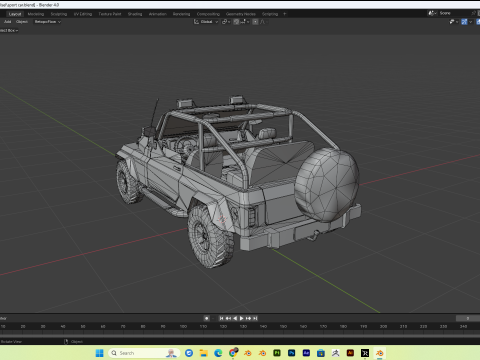
Task: Open the Add menu in viewport header
Action: click(7, 22)
